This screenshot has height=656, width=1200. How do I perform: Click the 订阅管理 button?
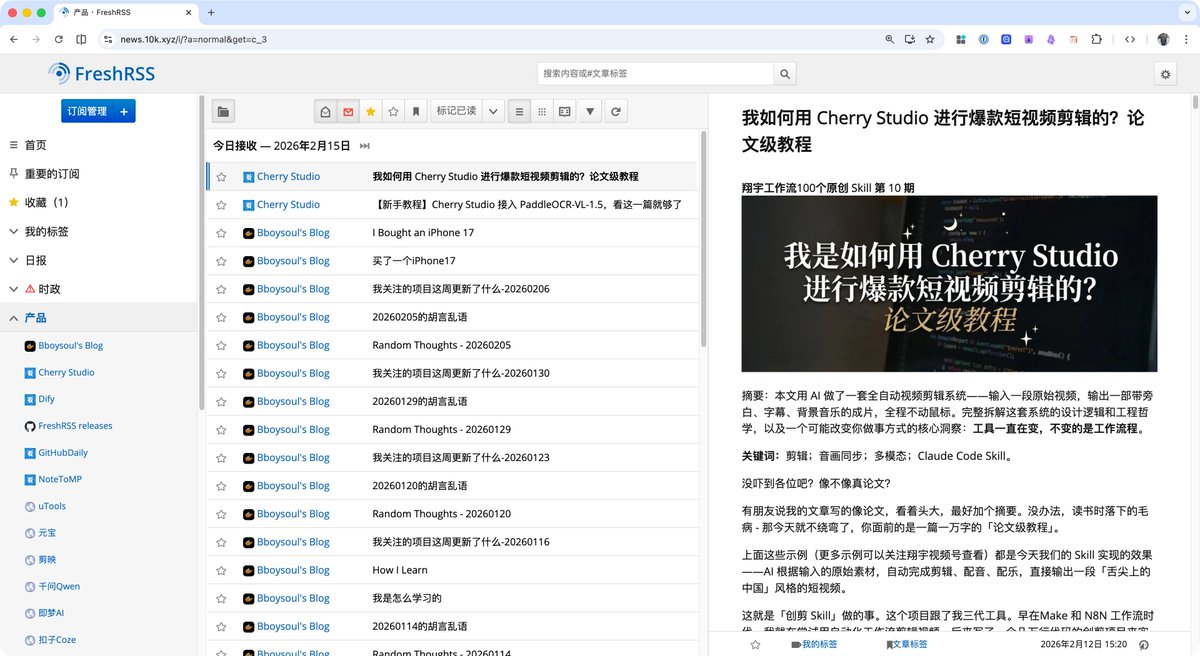[87, 111]
